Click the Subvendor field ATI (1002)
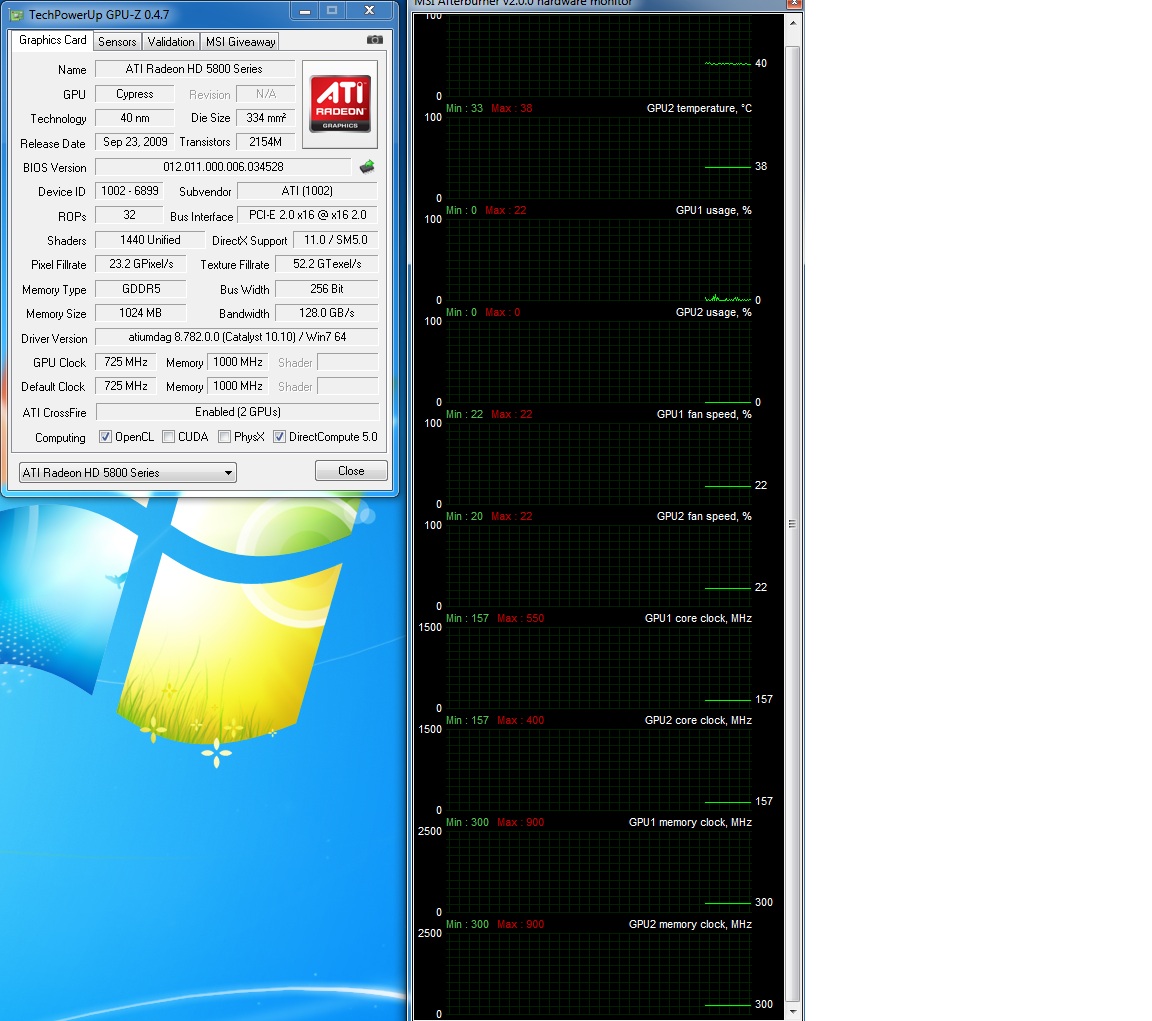Viewport: 1152px width, 1021px height. (307, 191)
